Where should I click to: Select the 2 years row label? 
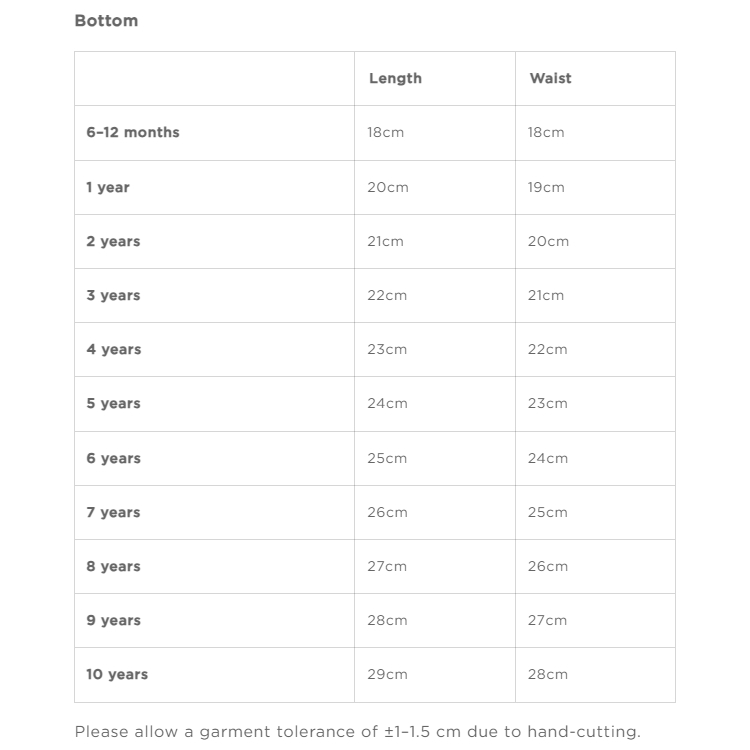113,241
